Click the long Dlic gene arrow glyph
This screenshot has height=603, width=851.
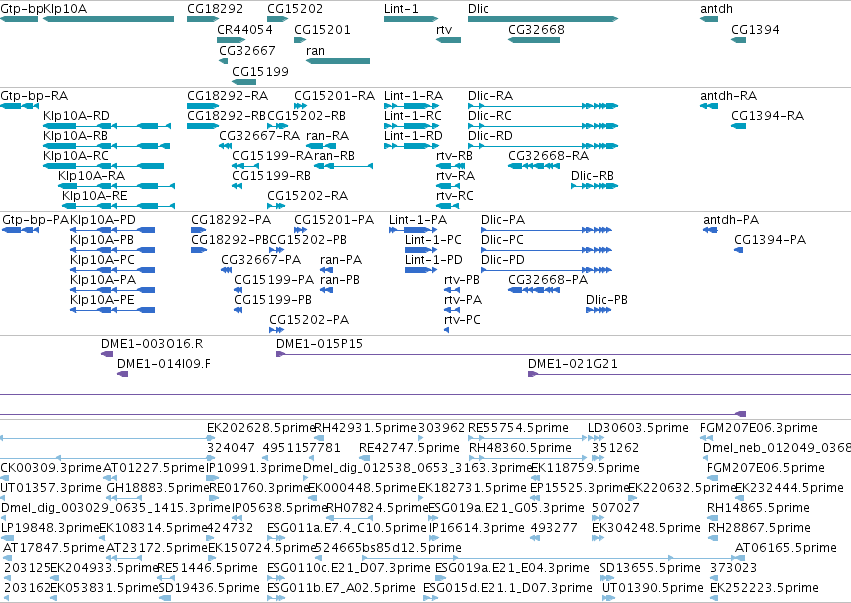(x=543, y=19)
